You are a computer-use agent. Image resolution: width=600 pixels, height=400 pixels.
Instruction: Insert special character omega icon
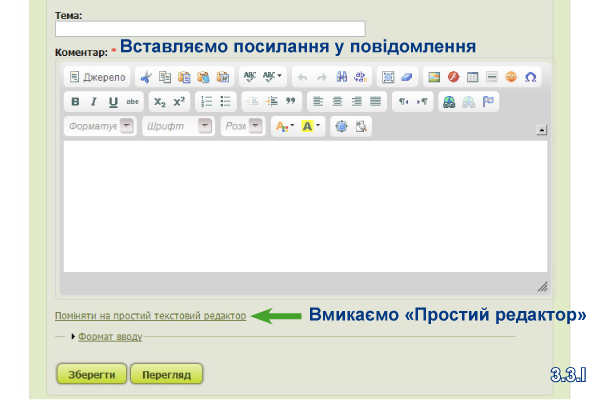point(530,77)
